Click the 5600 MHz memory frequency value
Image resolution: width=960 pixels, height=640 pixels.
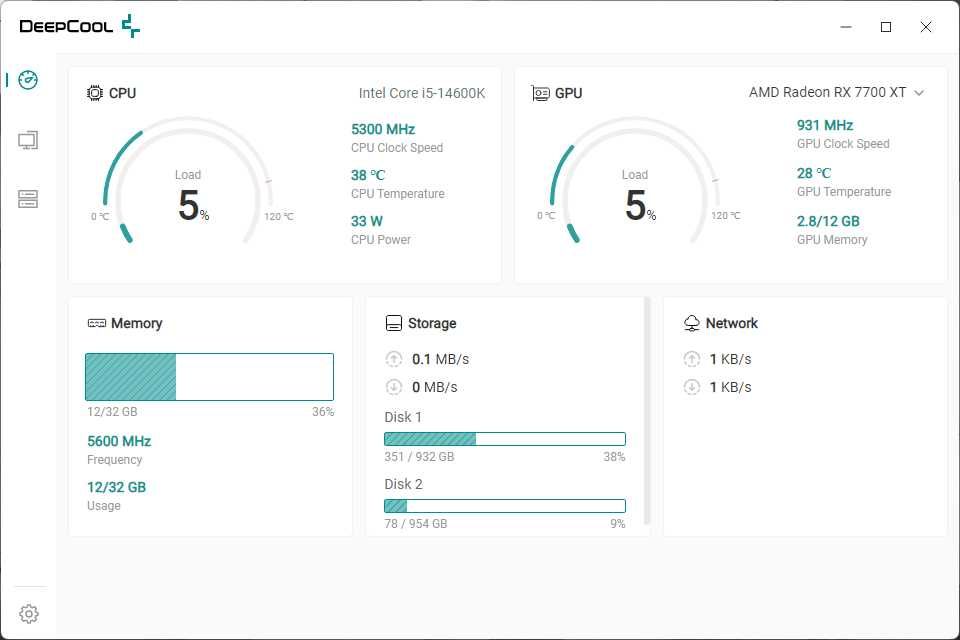pyautogui.click(x=119, y=441)
